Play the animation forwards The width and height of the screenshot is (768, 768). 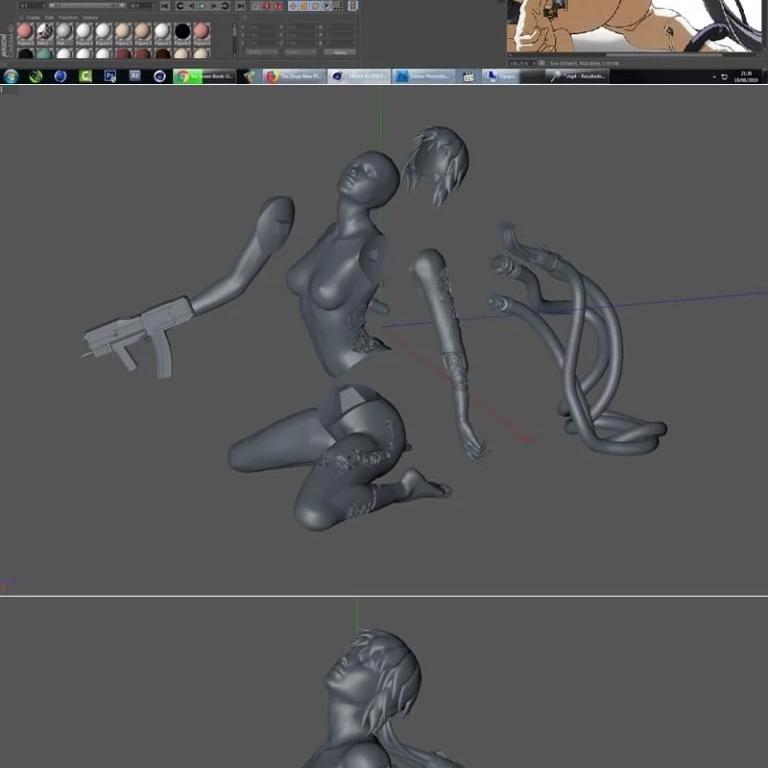(x=202, y=6)
